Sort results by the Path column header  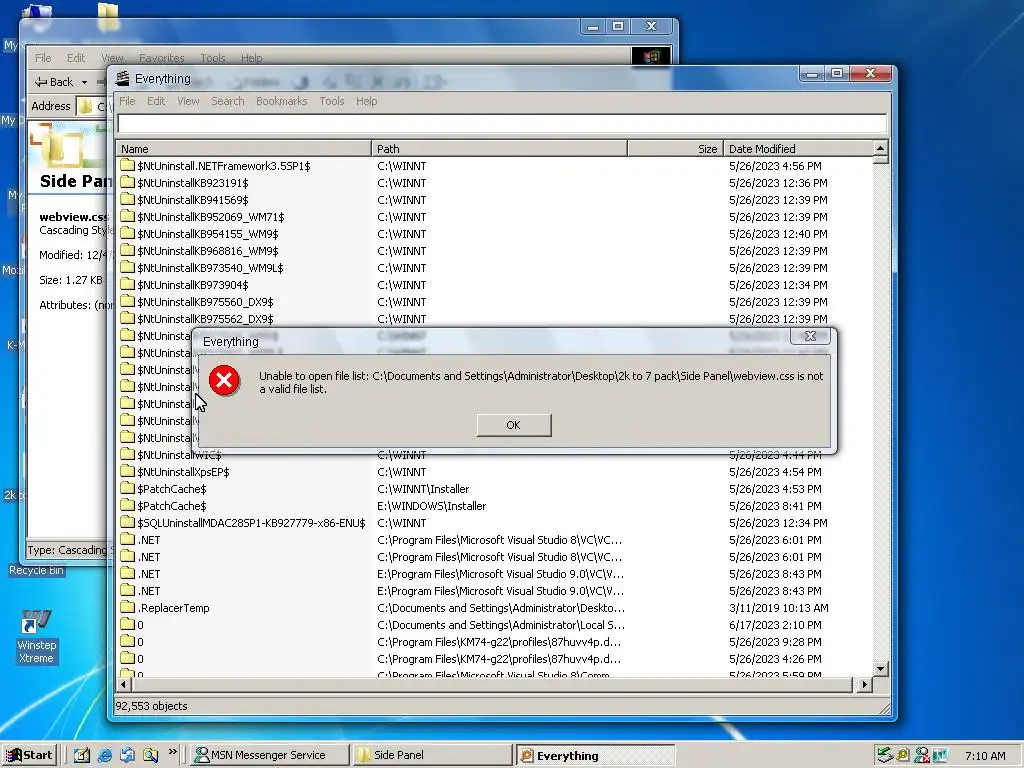pos(500,149)
